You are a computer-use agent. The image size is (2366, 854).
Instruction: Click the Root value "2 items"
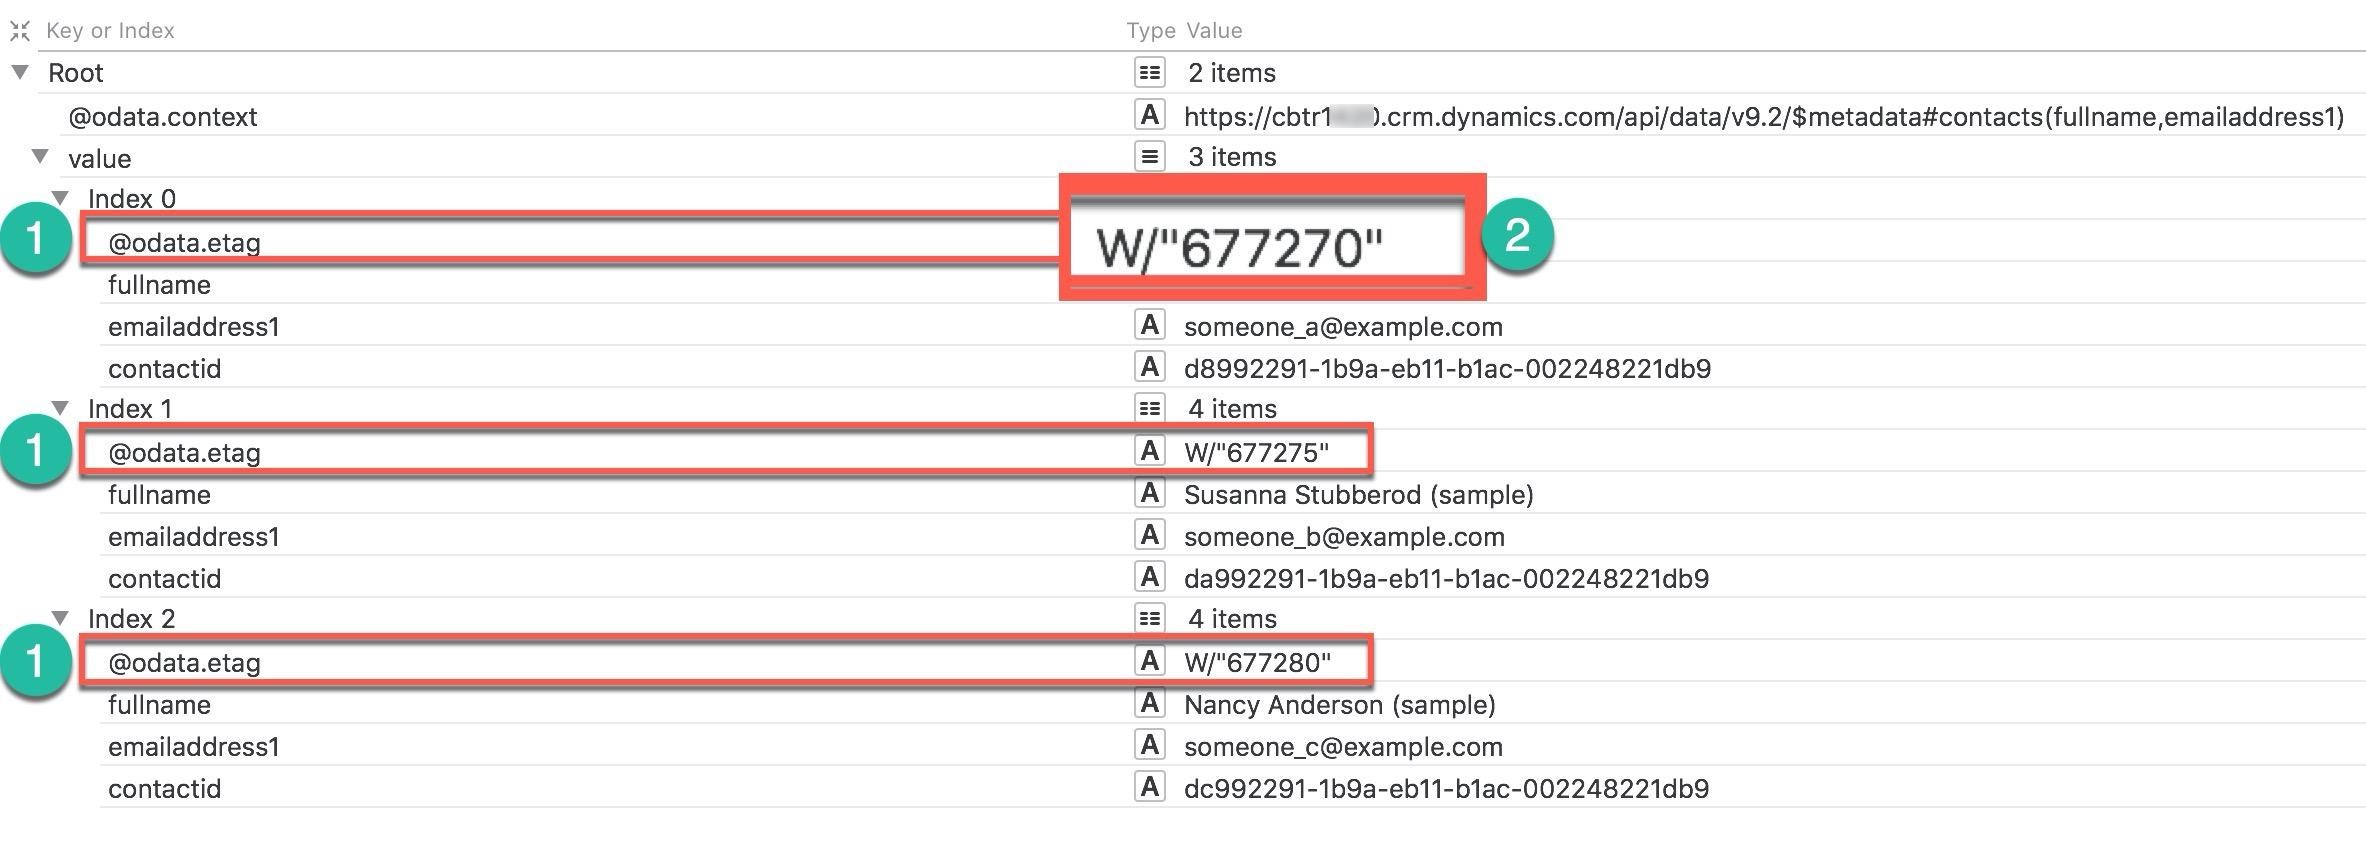tap(1232, 73)
